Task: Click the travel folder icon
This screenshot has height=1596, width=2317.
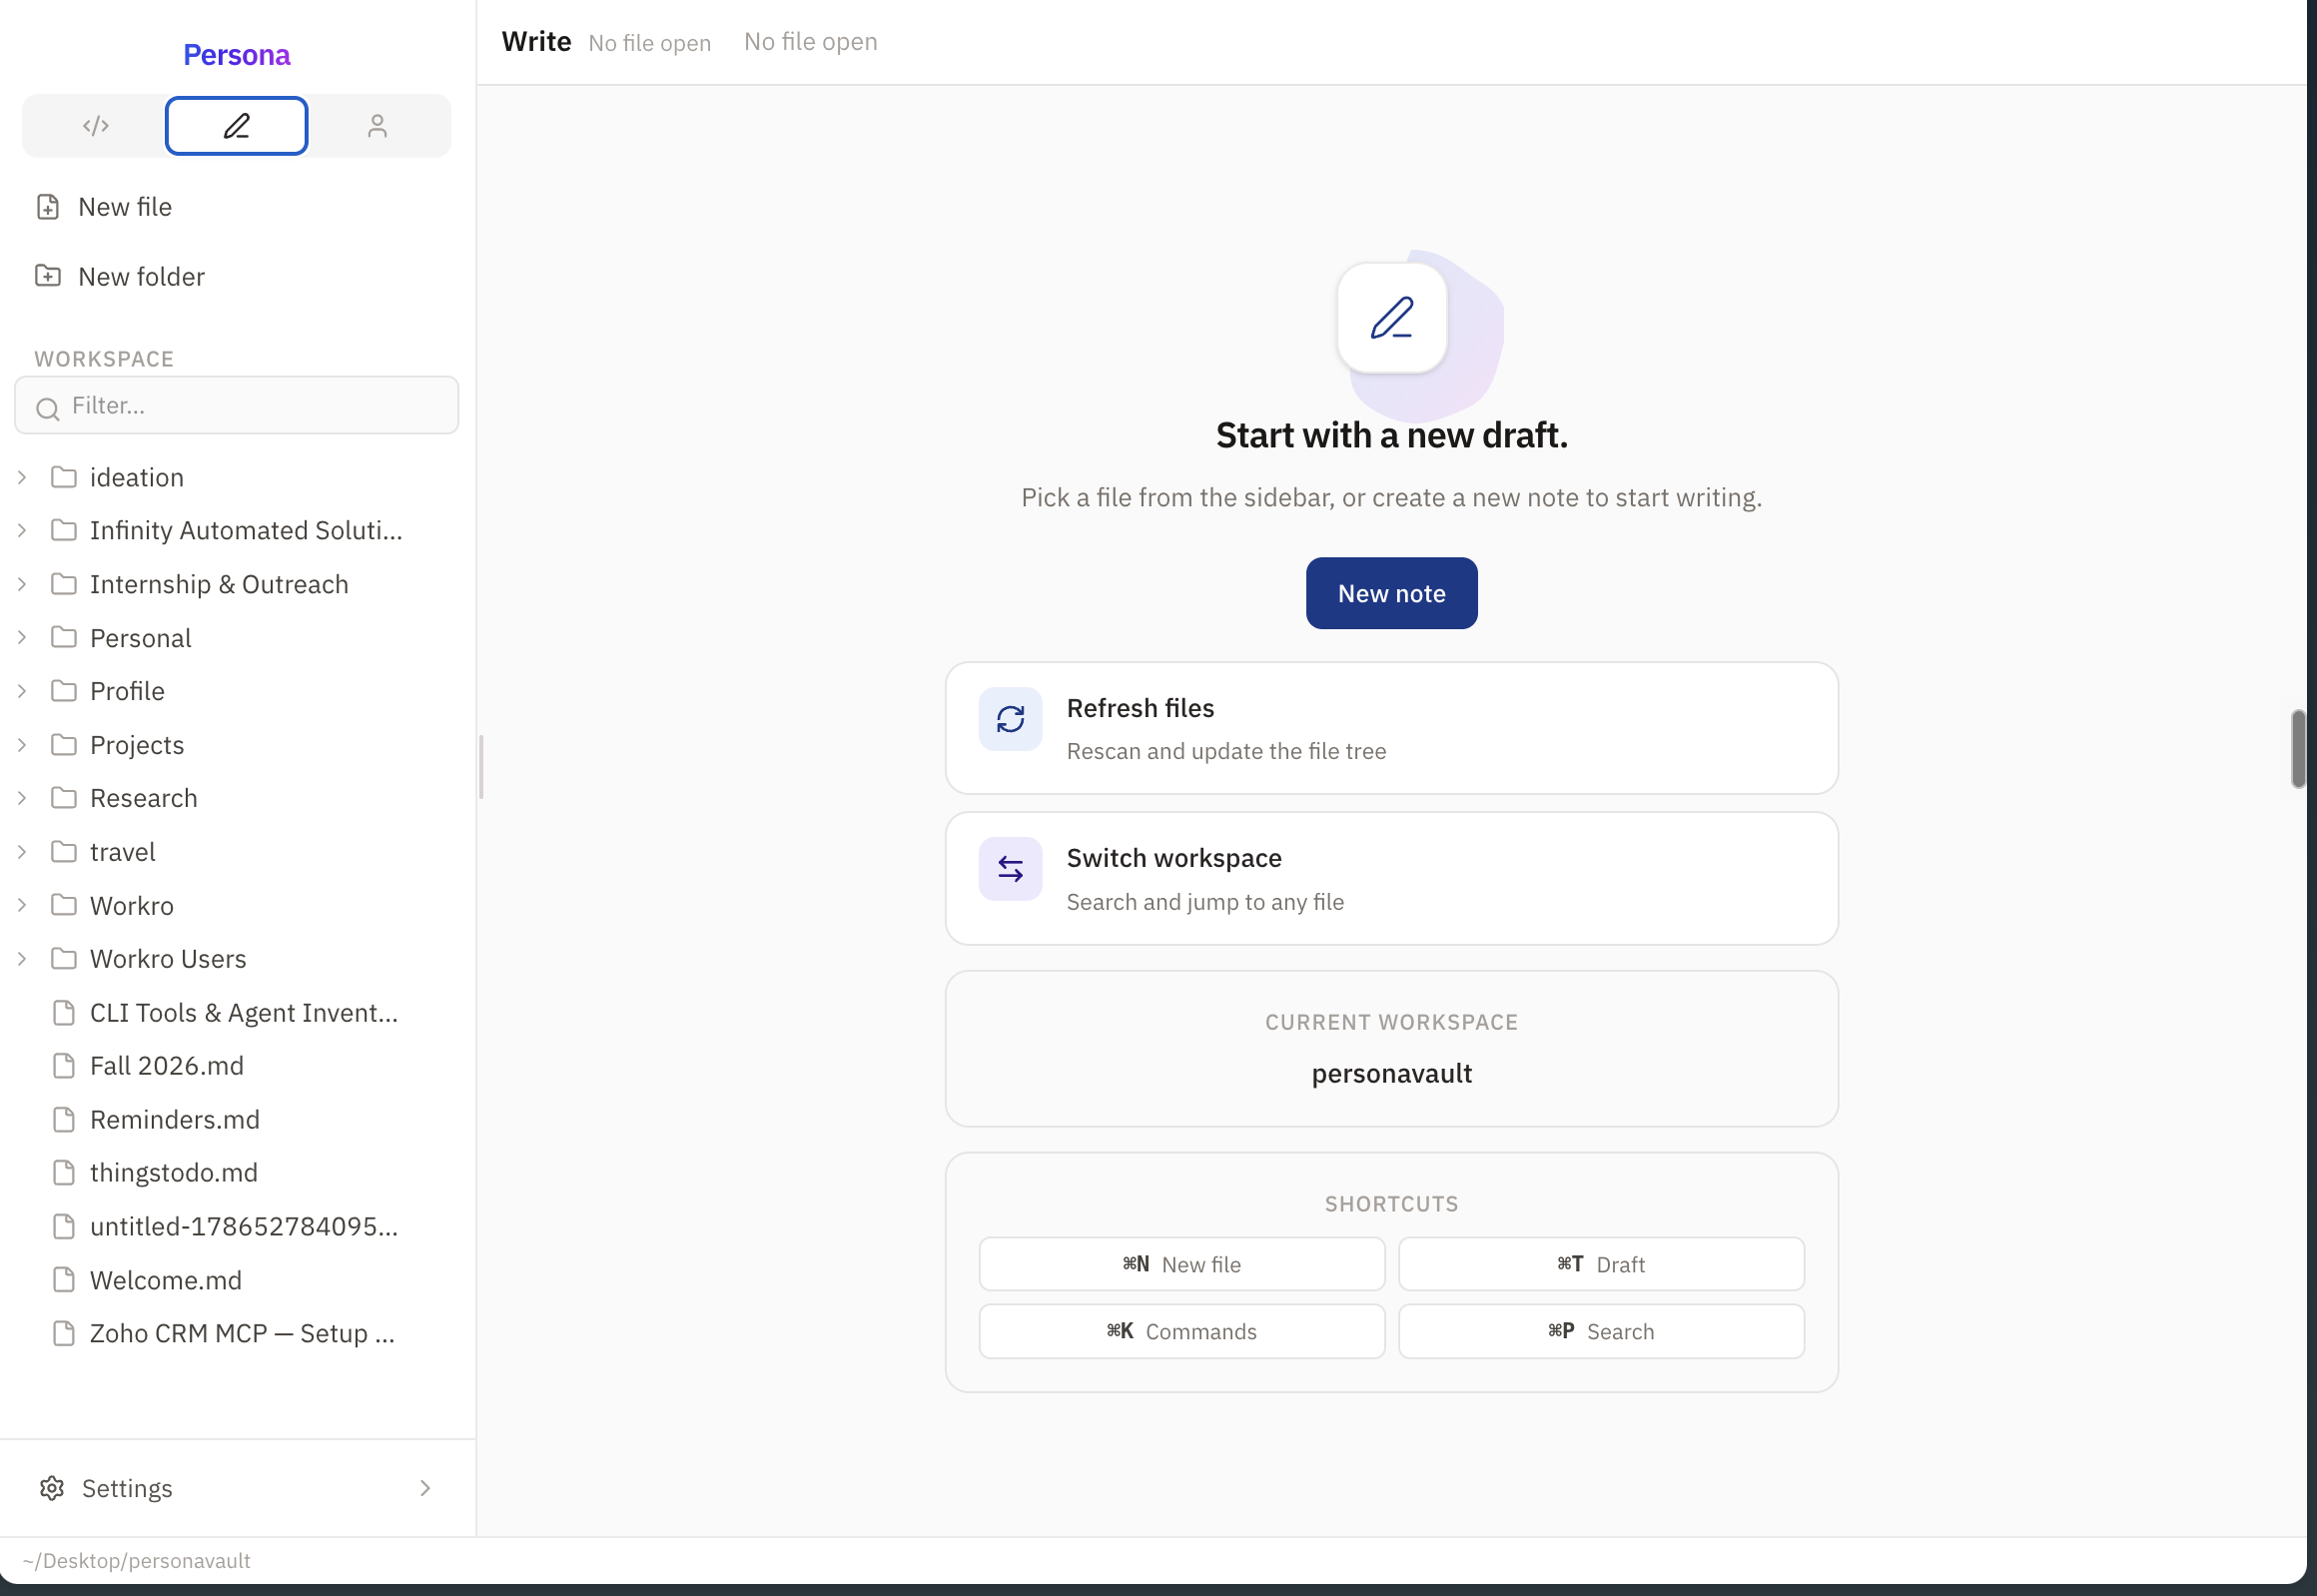Action: pyautogui.click(x=64, y=851)
